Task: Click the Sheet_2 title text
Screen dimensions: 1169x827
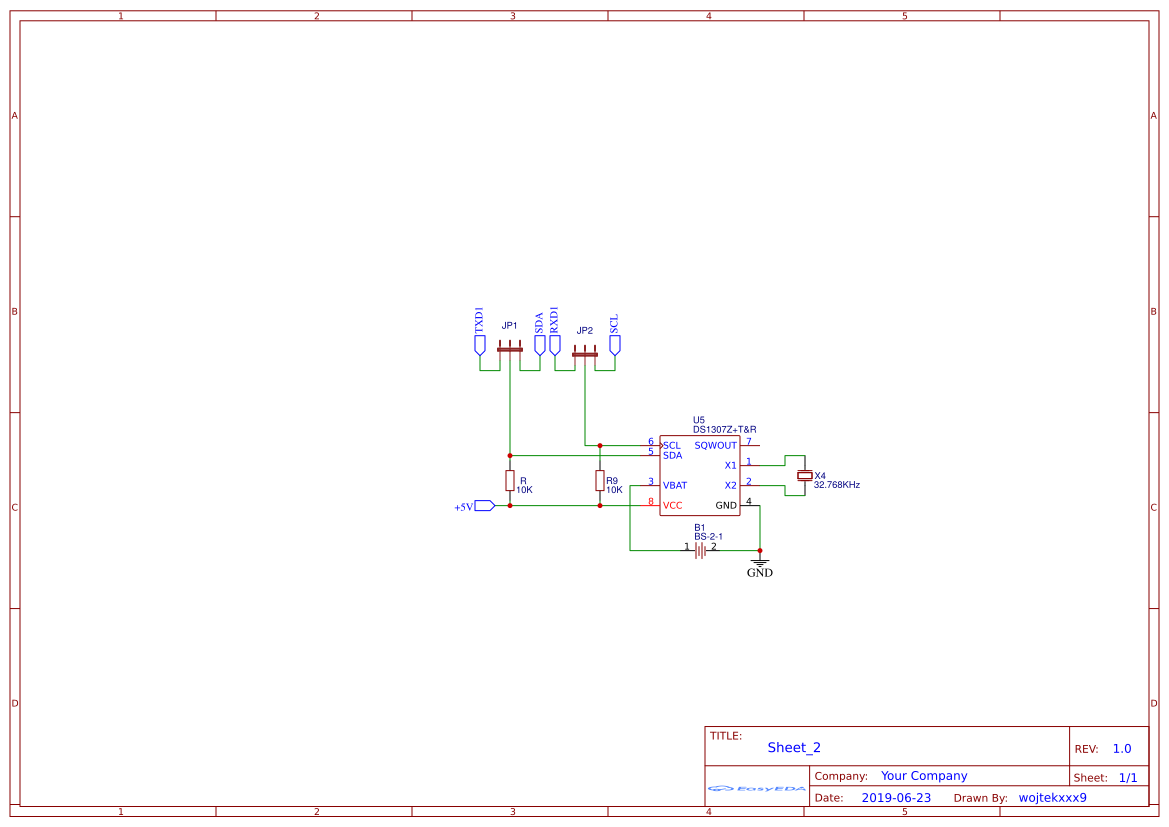Action: point(793,747)
